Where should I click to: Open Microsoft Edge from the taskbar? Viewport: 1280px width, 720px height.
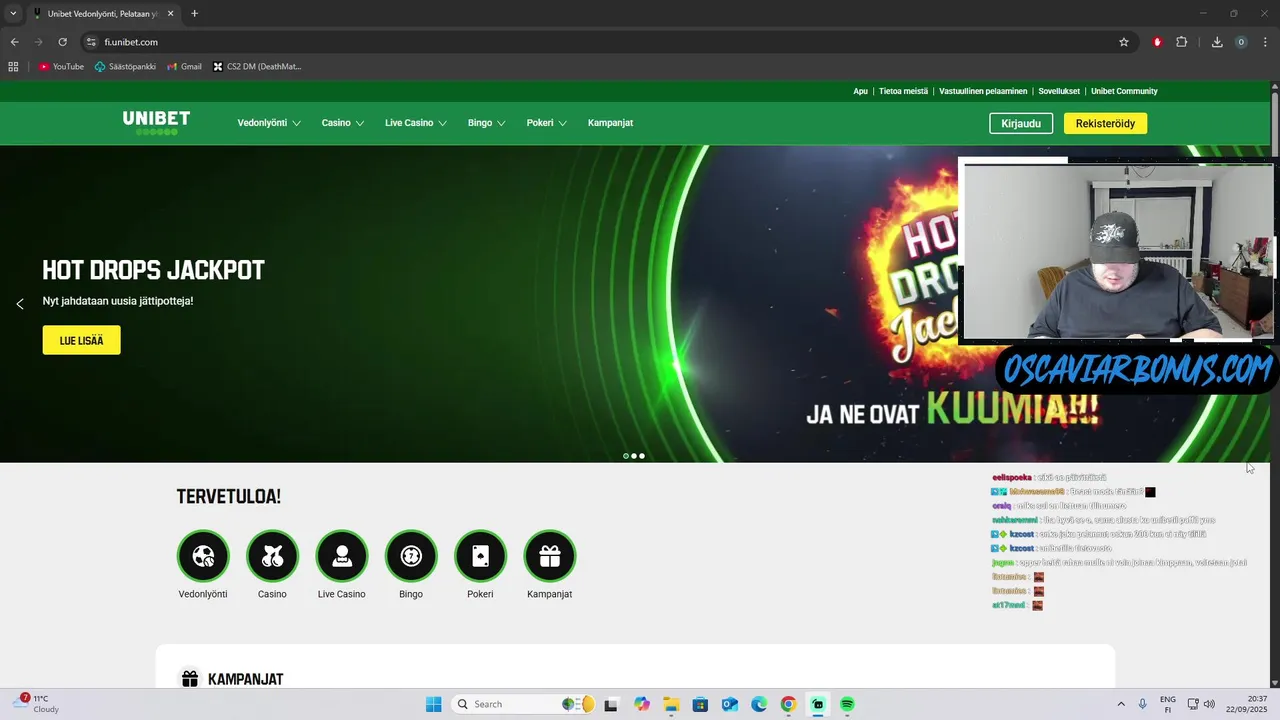point(759,704)
